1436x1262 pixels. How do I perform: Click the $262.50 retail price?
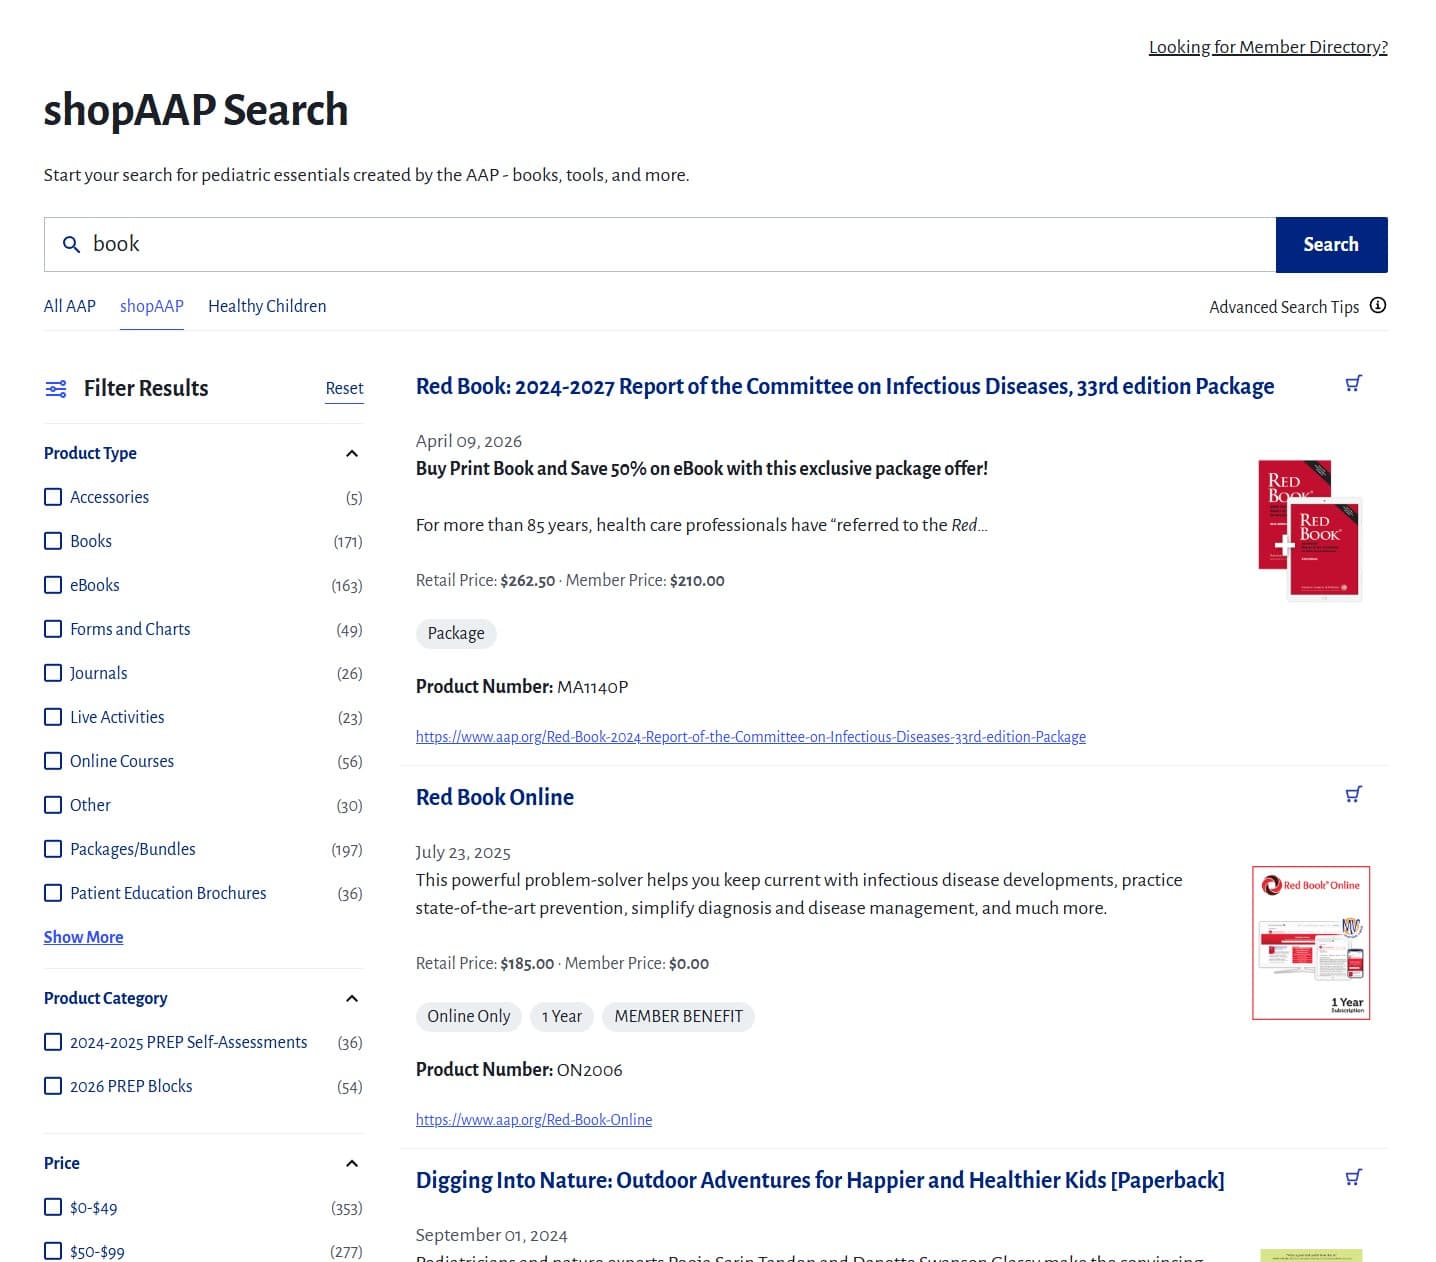pyautogui.click(x=528, y=580)
